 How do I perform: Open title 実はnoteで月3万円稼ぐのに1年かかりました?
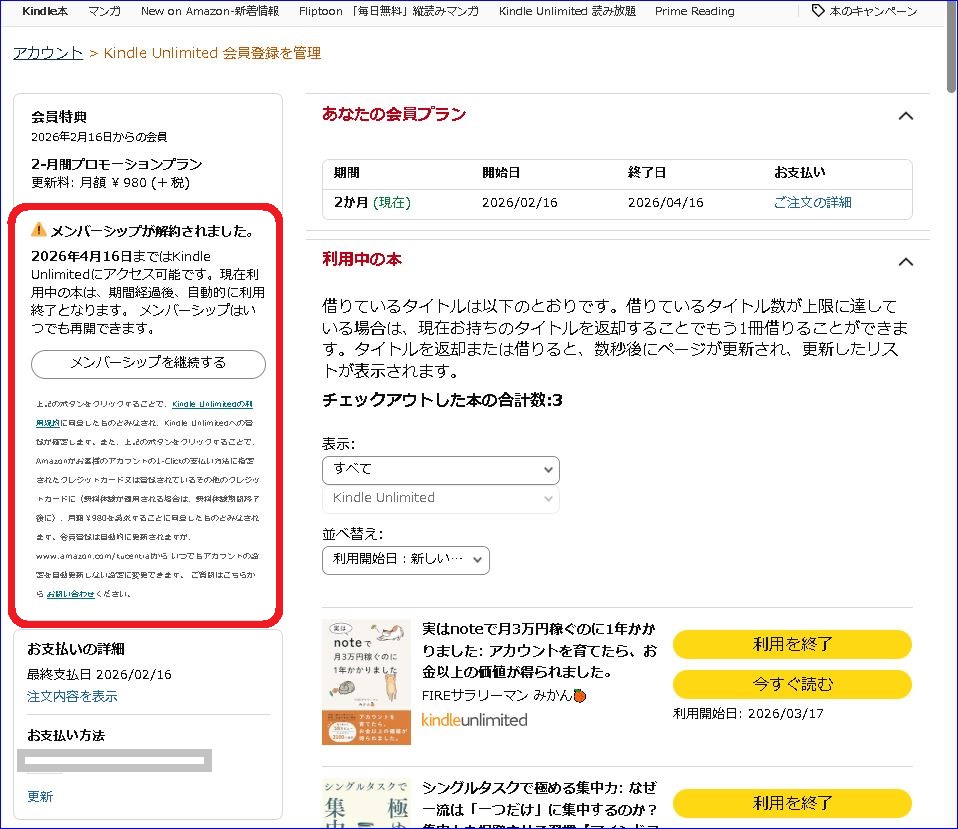pos(539,651)
